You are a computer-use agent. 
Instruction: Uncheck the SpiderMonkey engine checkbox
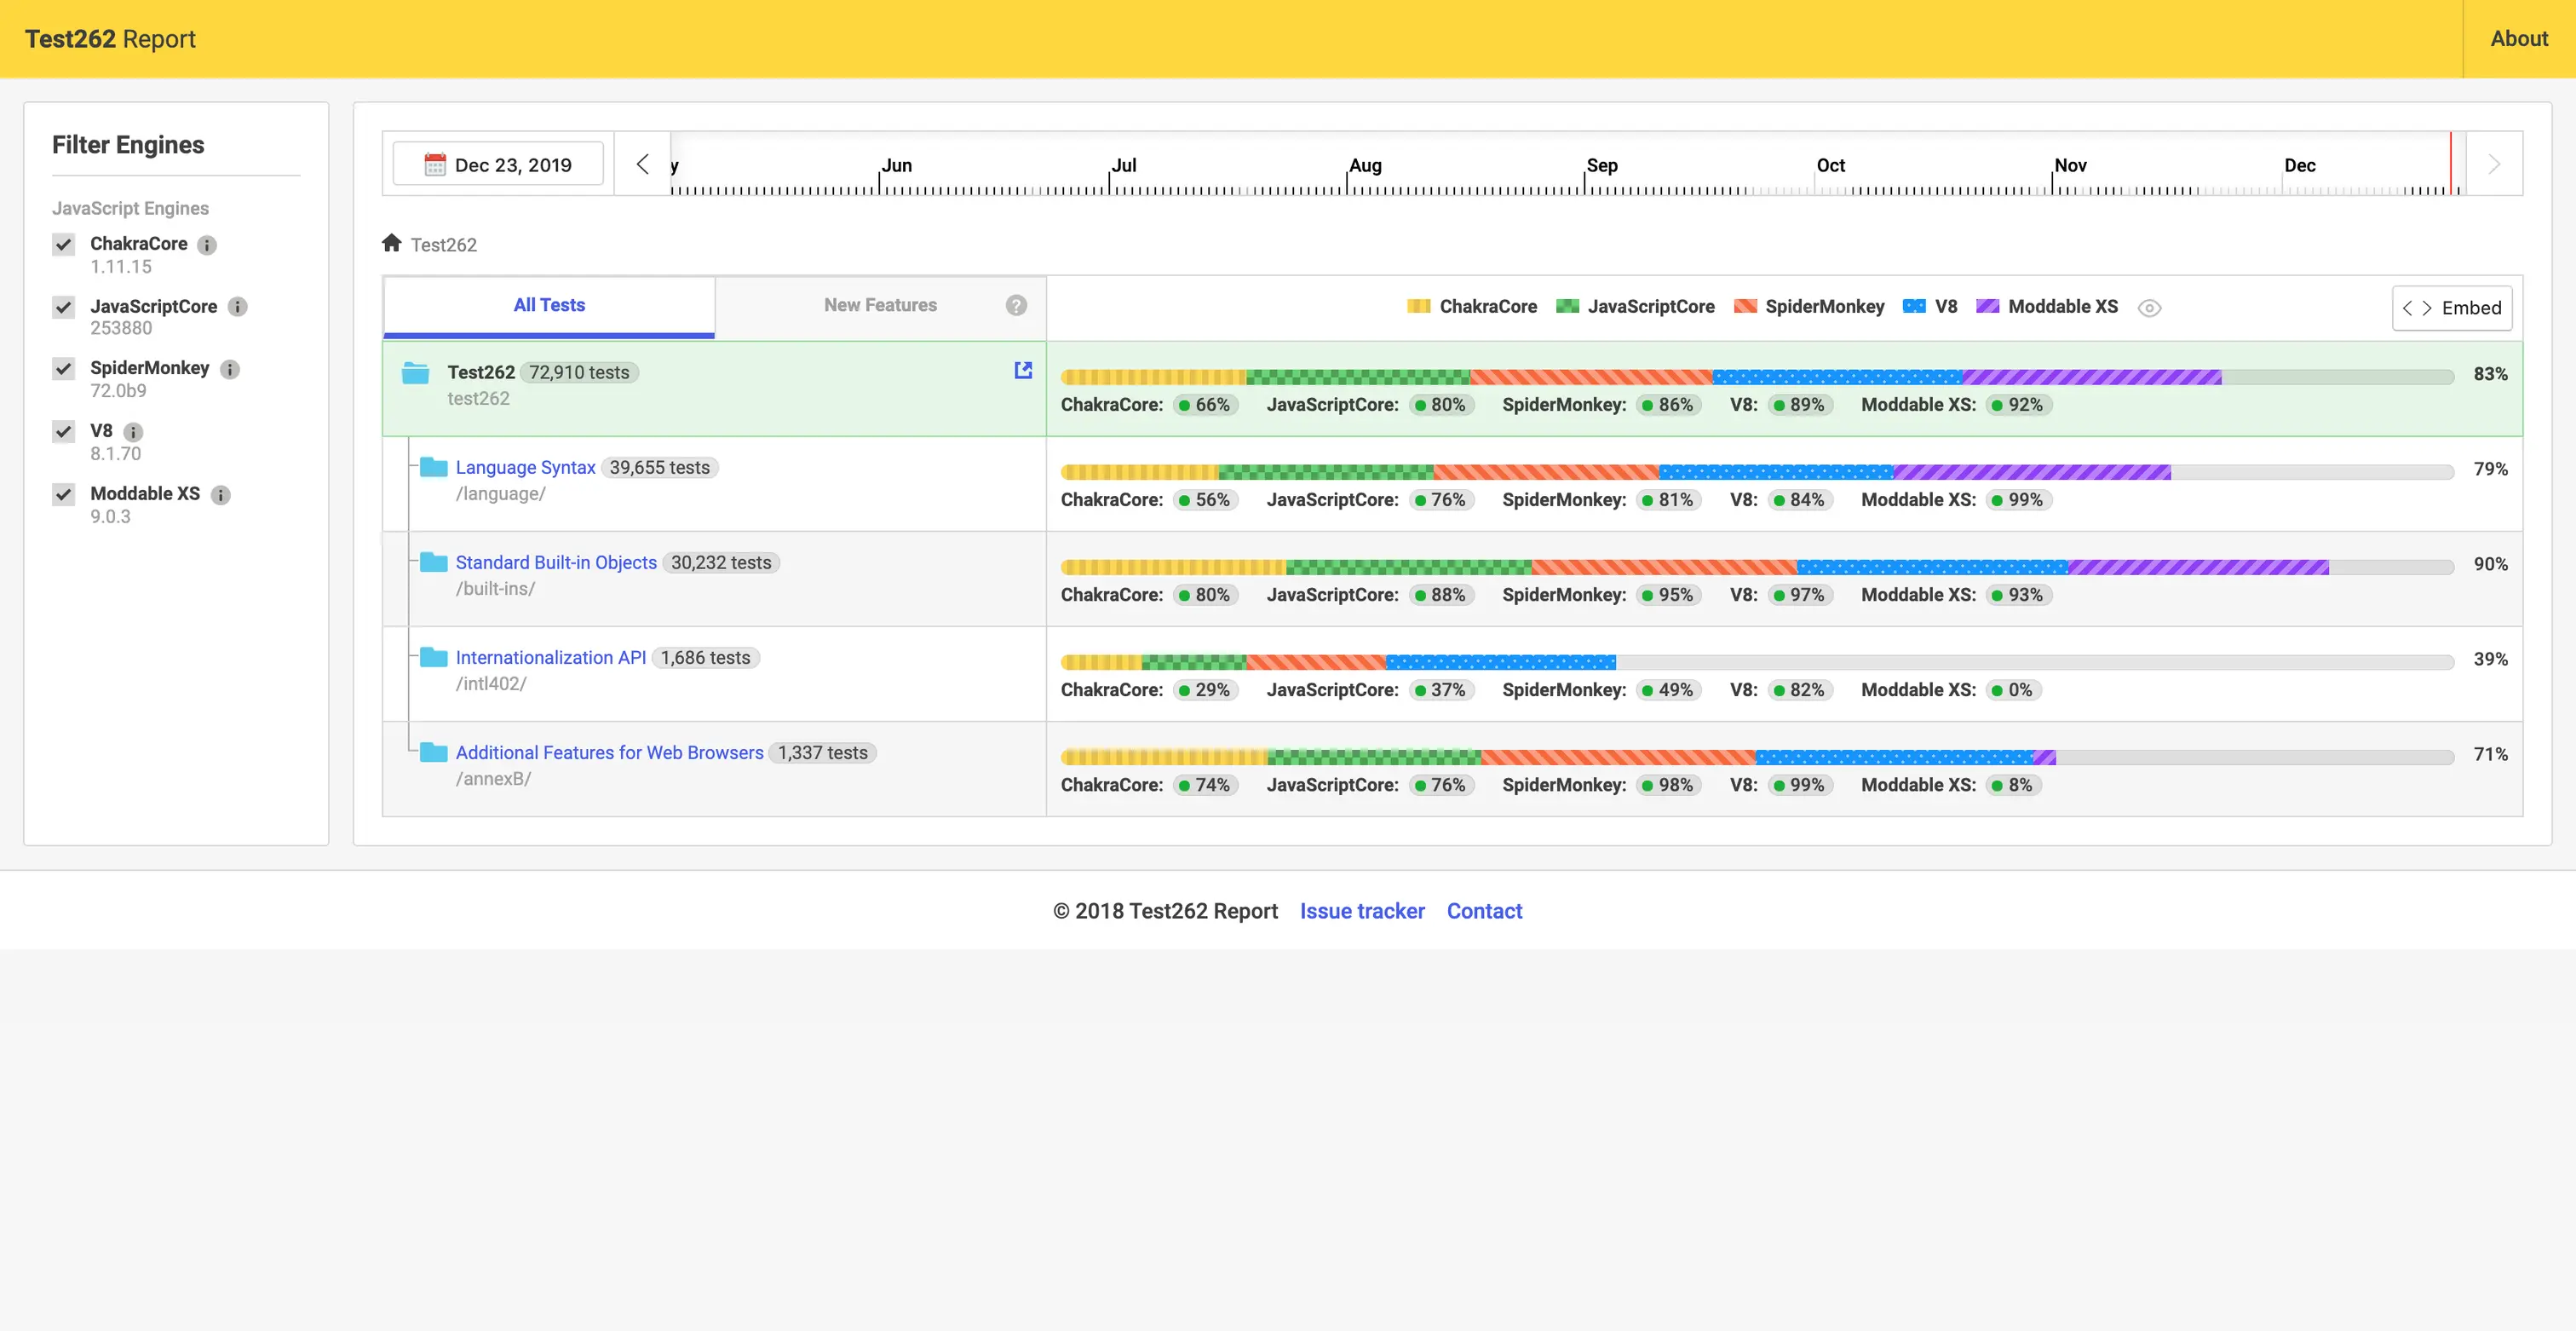(x=64, y=369)
